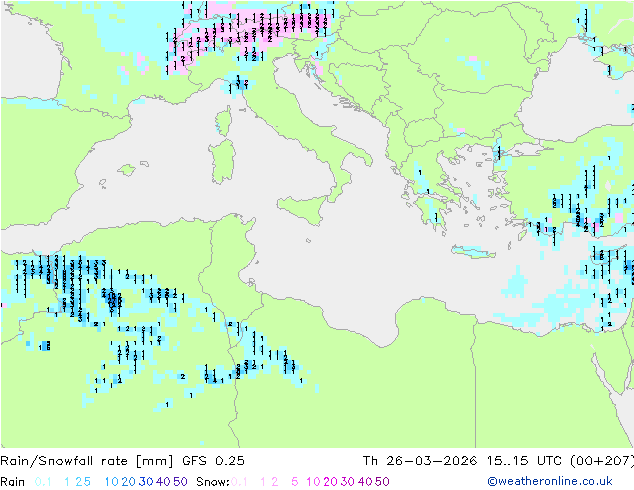Select the 40 value in the Rain legend

(x=163, y=482)
